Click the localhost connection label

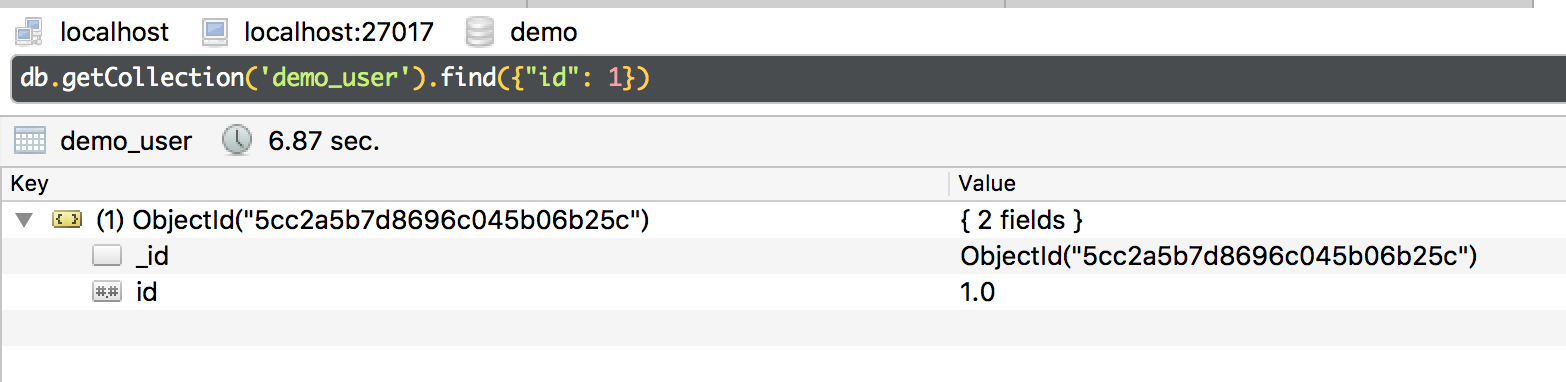pos(115,33)
